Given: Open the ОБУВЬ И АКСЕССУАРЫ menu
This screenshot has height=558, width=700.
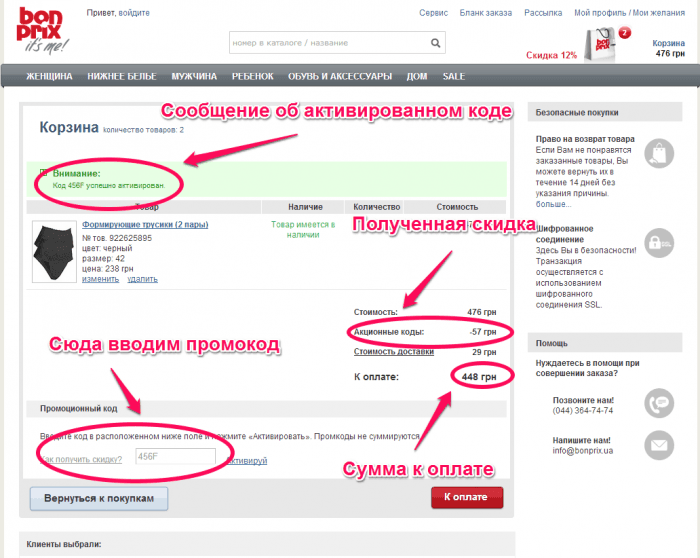Looking at the screenshot, I should tap(340, 76).
